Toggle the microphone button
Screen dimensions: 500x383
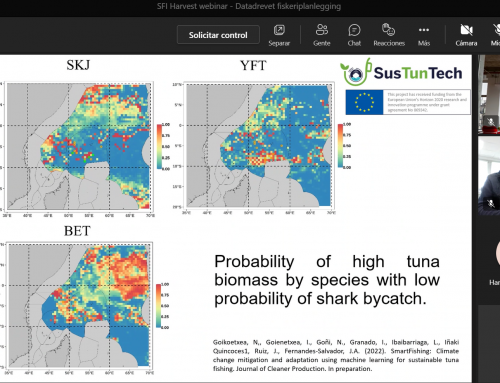click(x=496, y=35)
